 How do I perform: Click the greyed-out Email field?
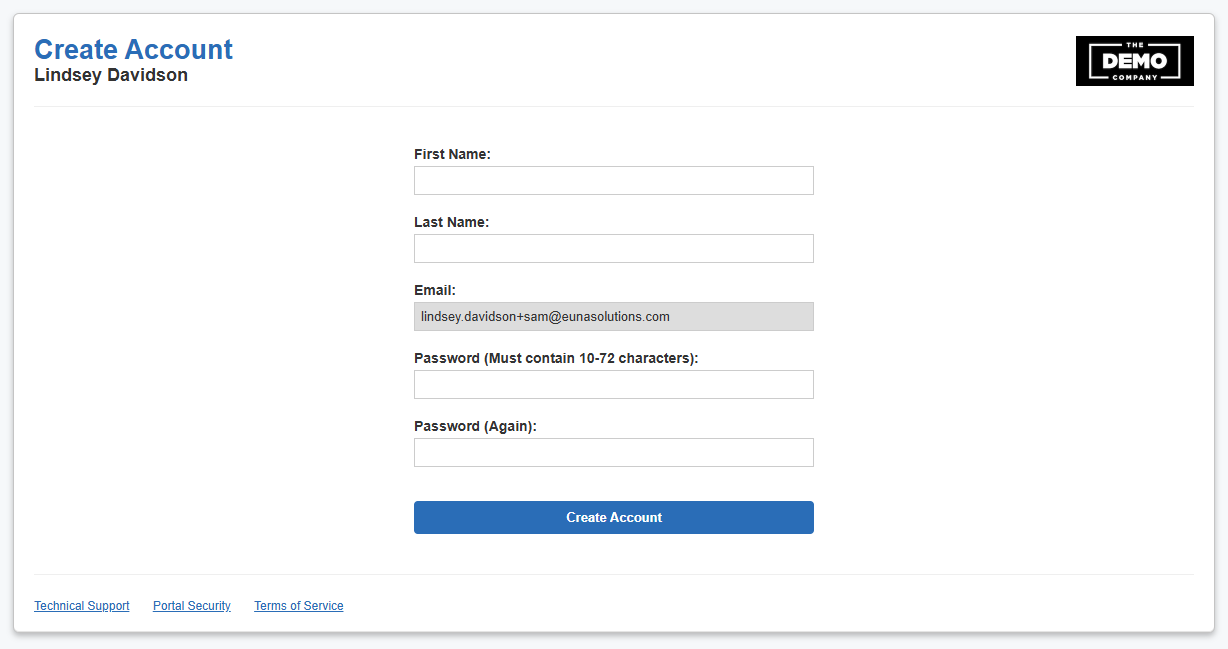[614, 317]
